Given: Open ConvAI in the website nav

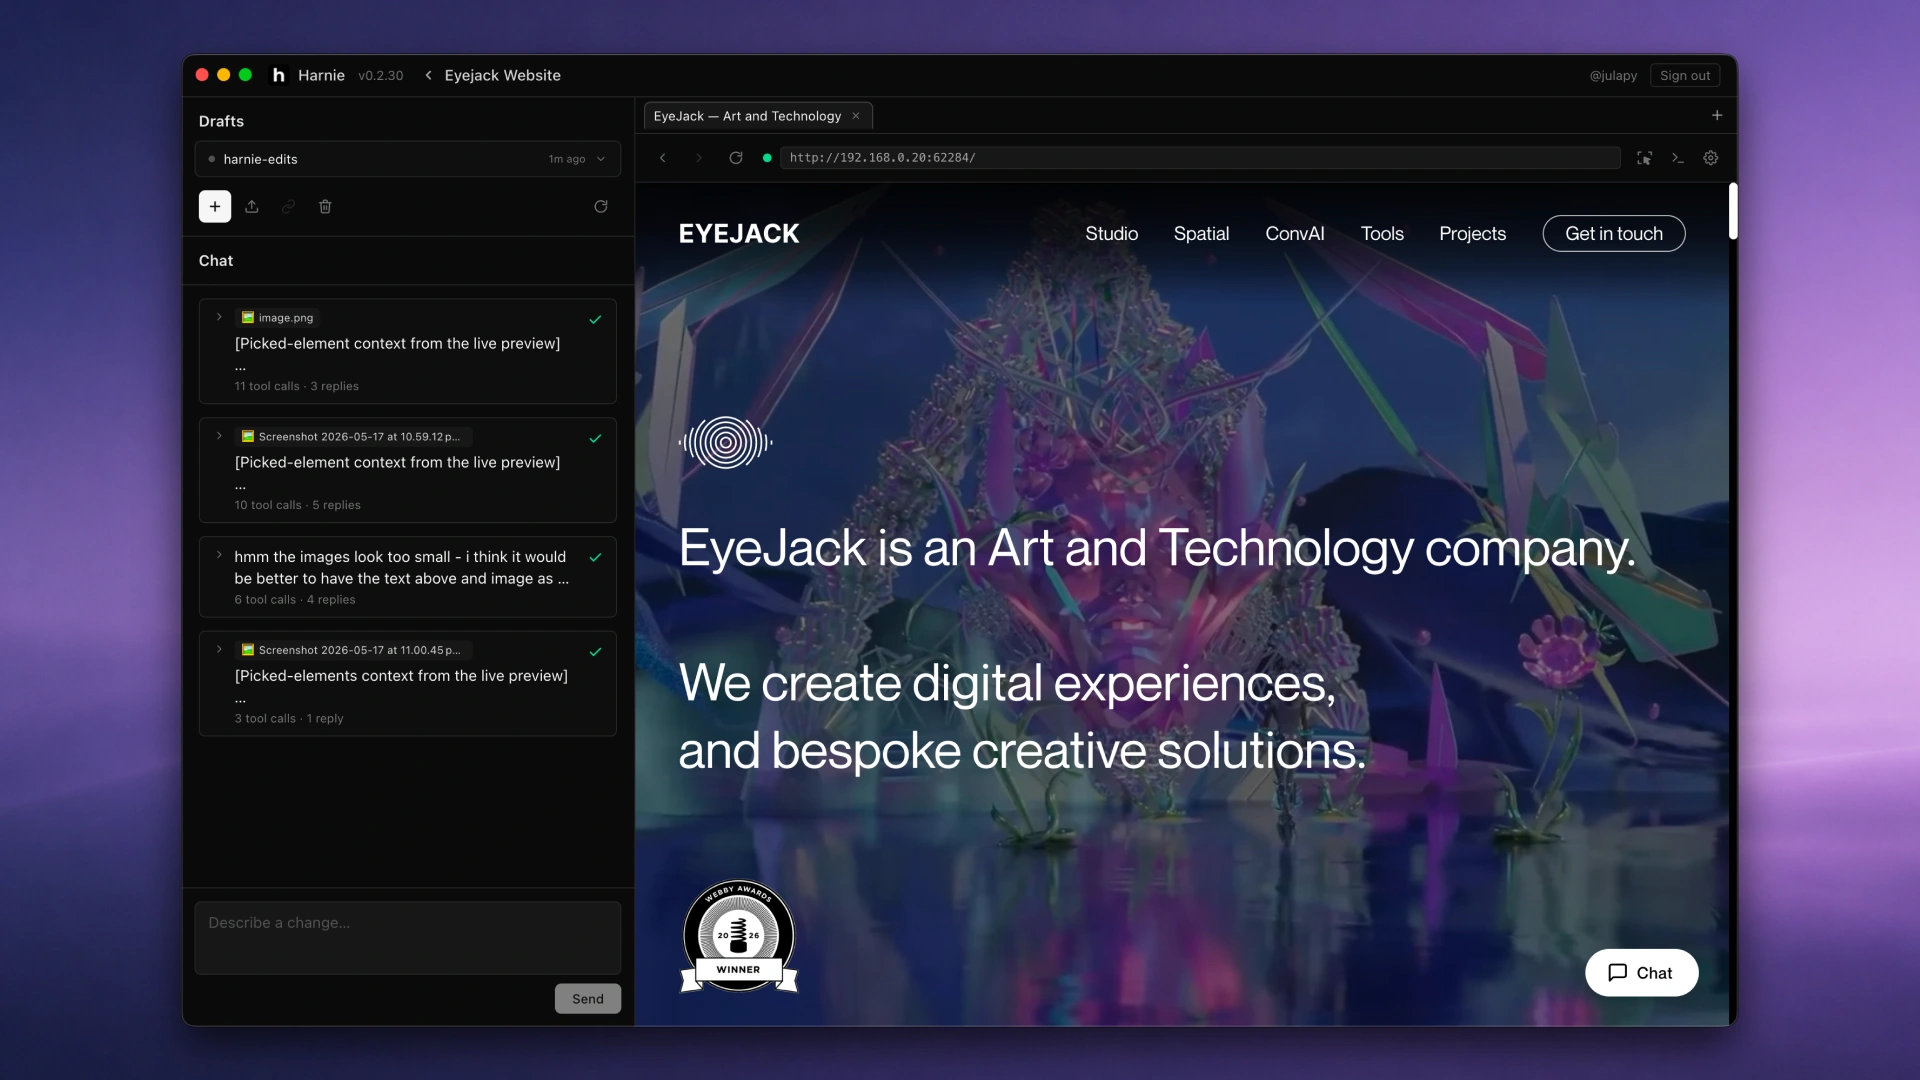Looking at the screenshot, I should point(1294,233).
